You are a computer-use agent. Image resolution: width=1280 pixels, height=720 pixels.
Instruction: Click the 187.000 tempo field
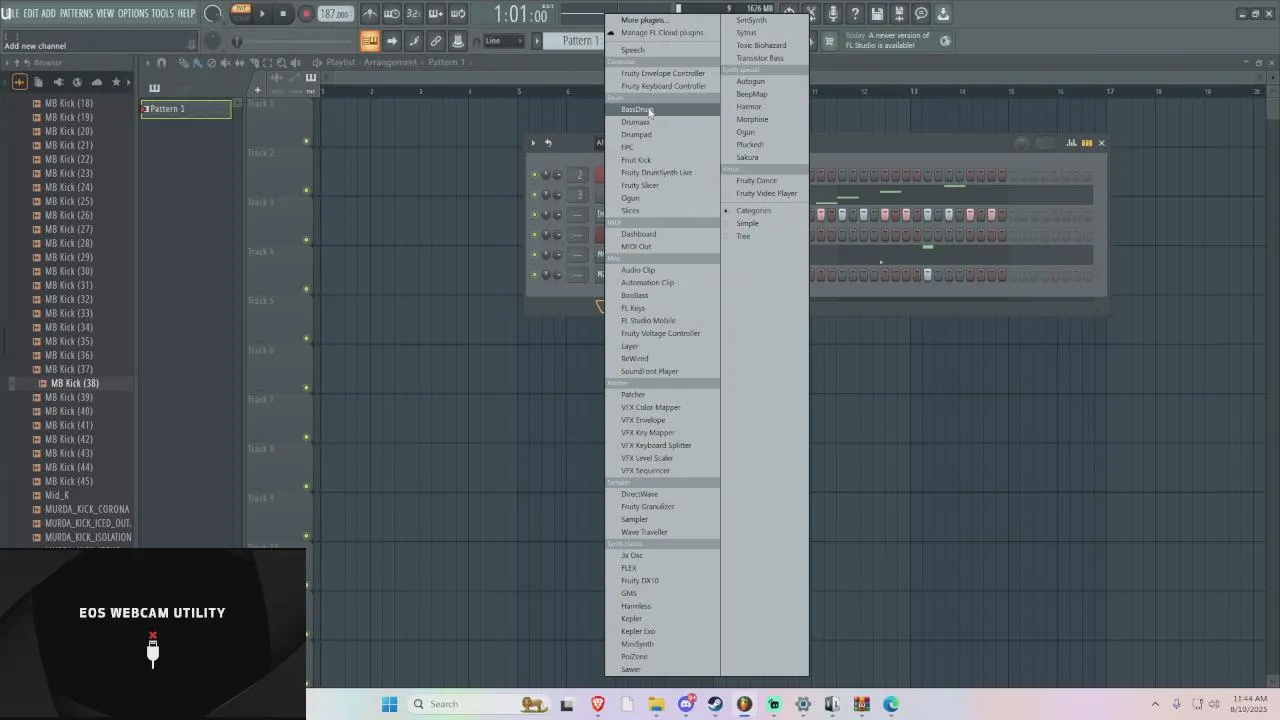tap(335, 14)
